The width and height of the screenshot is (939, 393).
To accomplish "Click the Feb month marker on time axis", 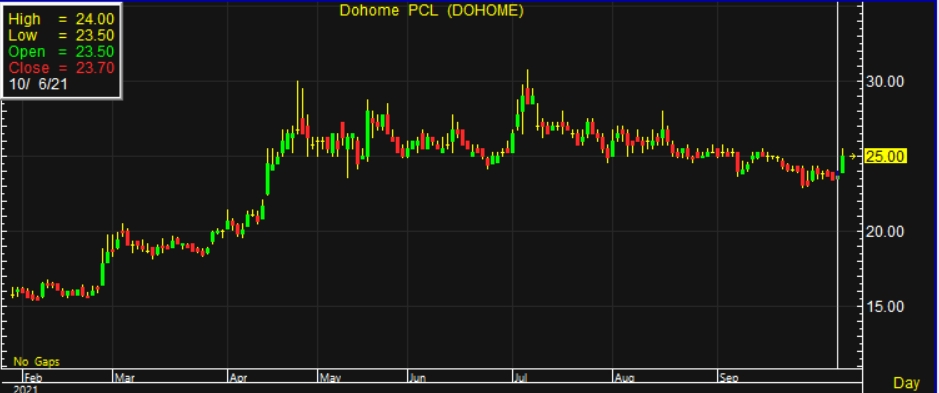I will [x=32, y=377].
